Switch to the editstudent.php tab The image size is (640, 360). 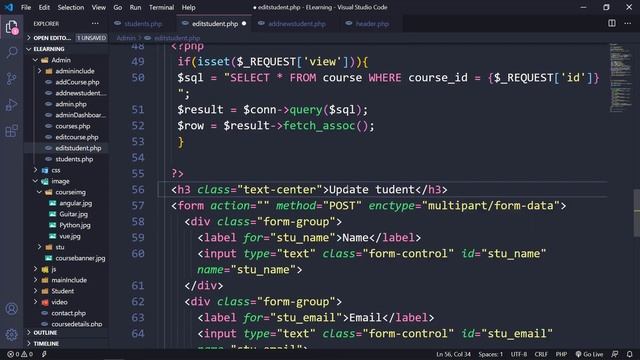[x=215, y=24]
